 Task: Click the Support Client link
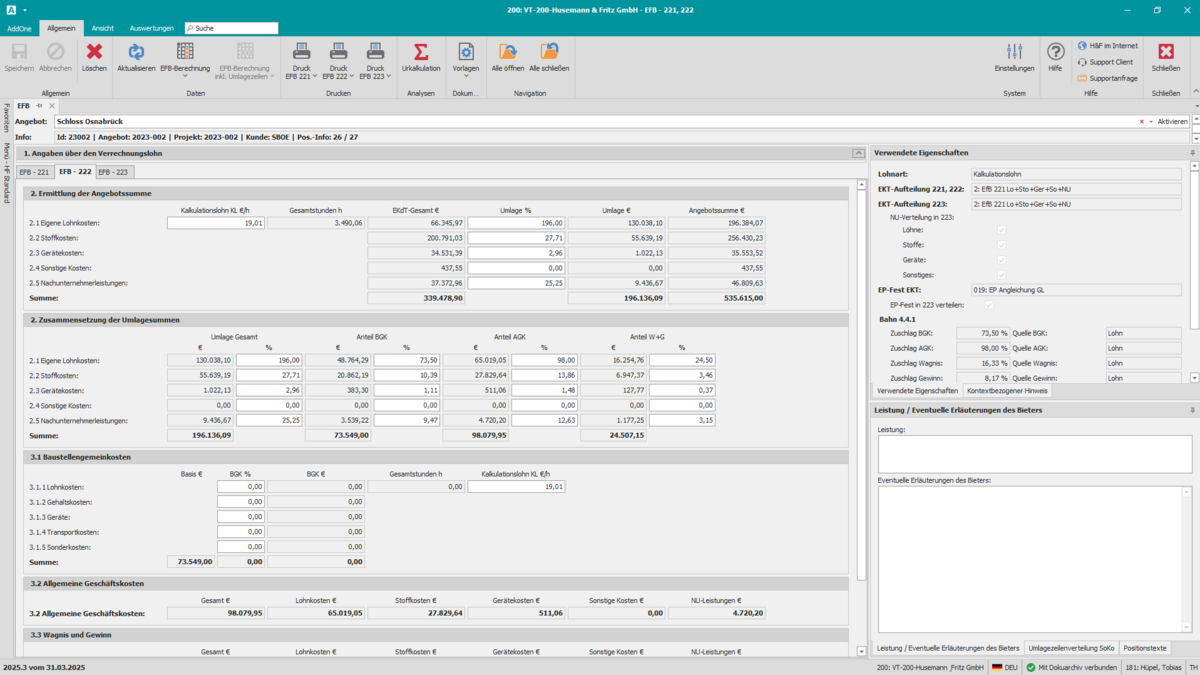coord(1110,62)
